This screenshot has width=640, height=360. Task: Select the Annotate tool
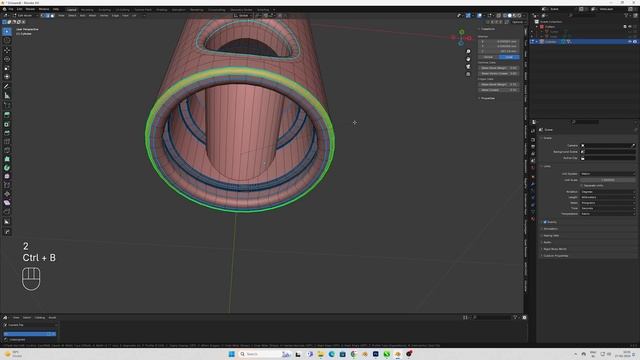(7, 86)
